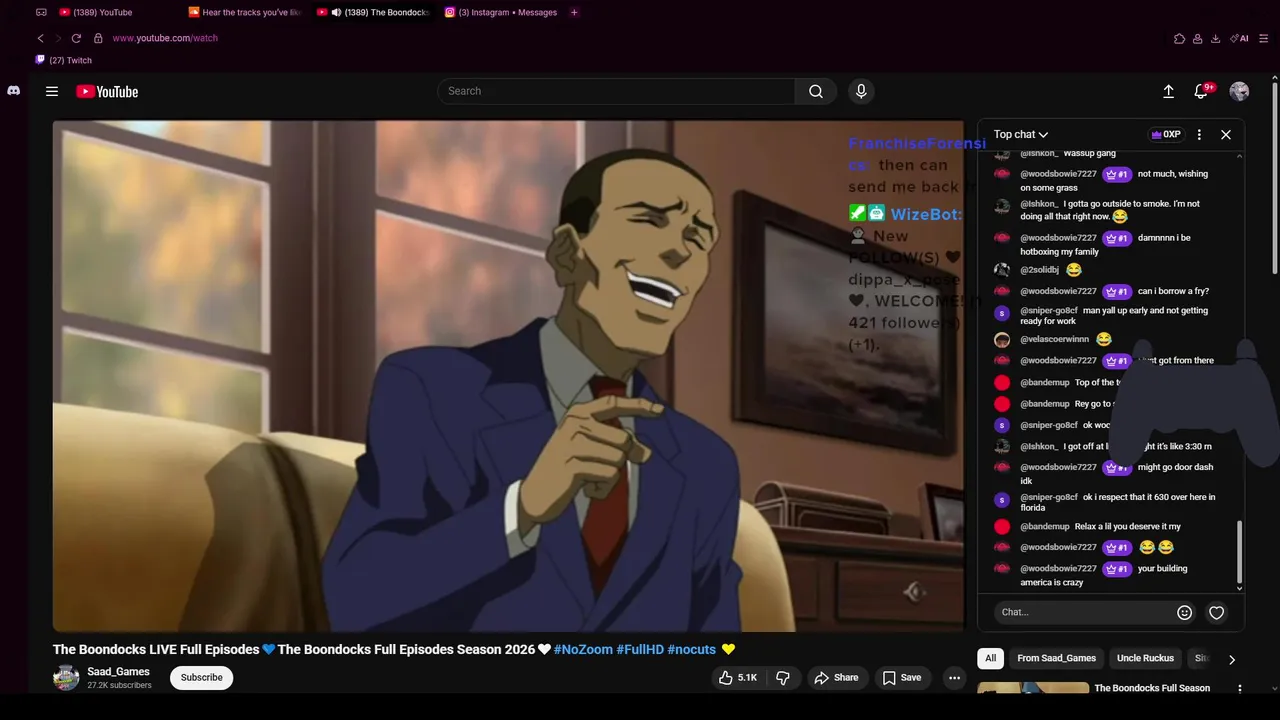1280x720 pixels.
Task: Close the live chat panel
Action: tap(1226, 134)
